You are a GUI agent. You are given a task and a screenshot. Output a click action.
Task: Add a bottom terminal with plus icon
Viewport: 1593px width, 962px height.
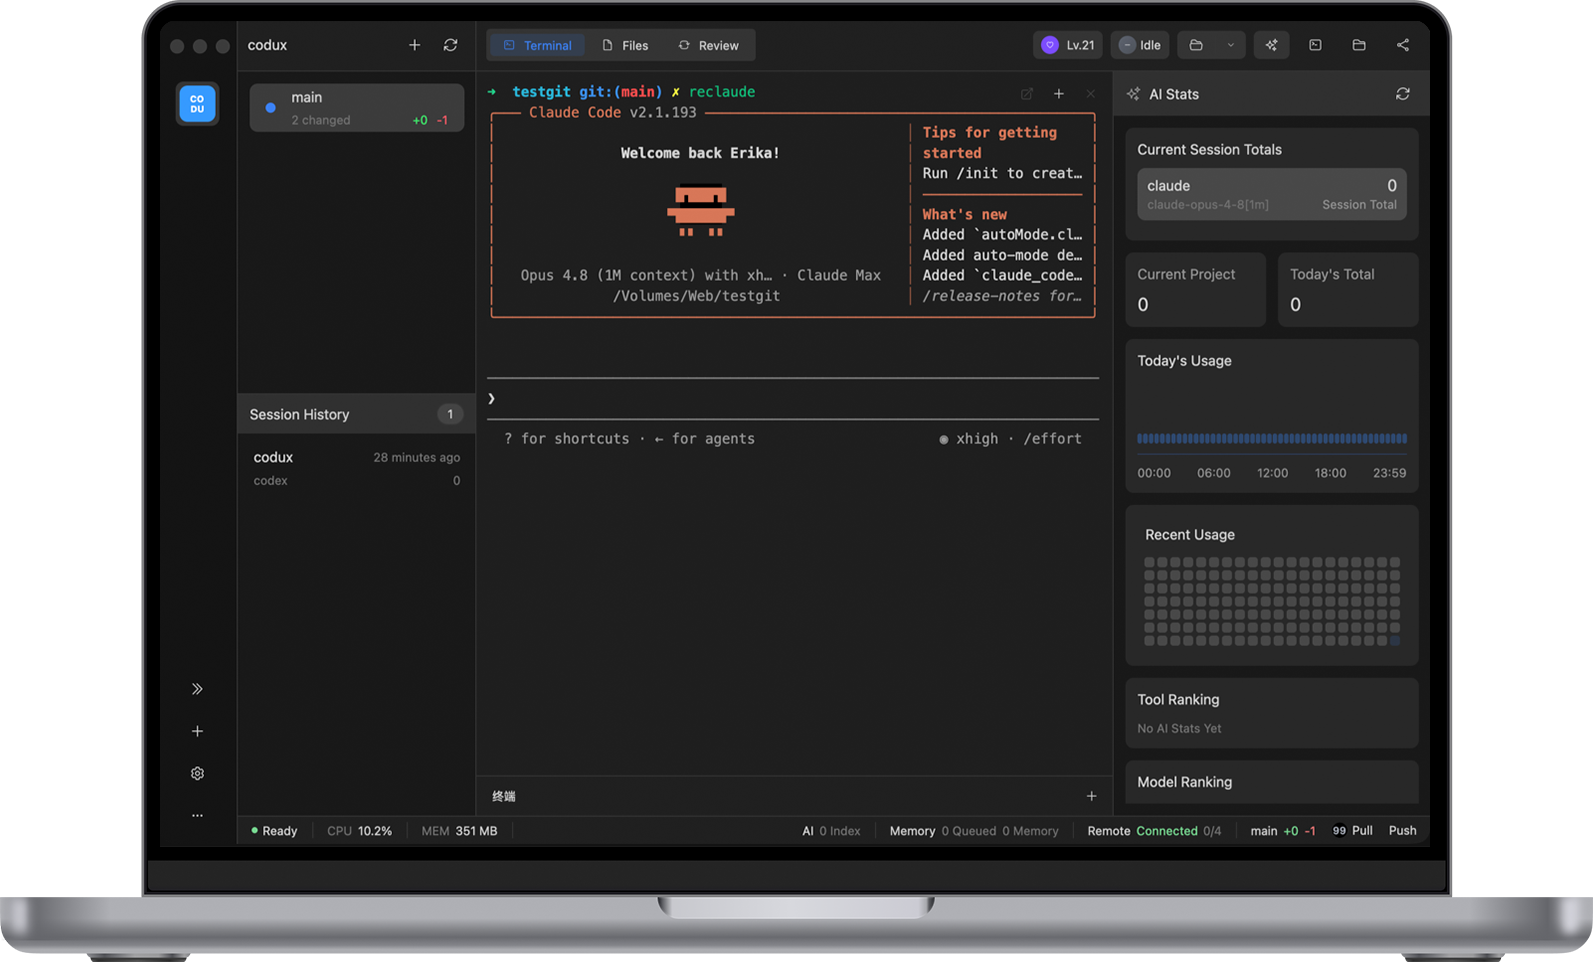point(1091,796)
